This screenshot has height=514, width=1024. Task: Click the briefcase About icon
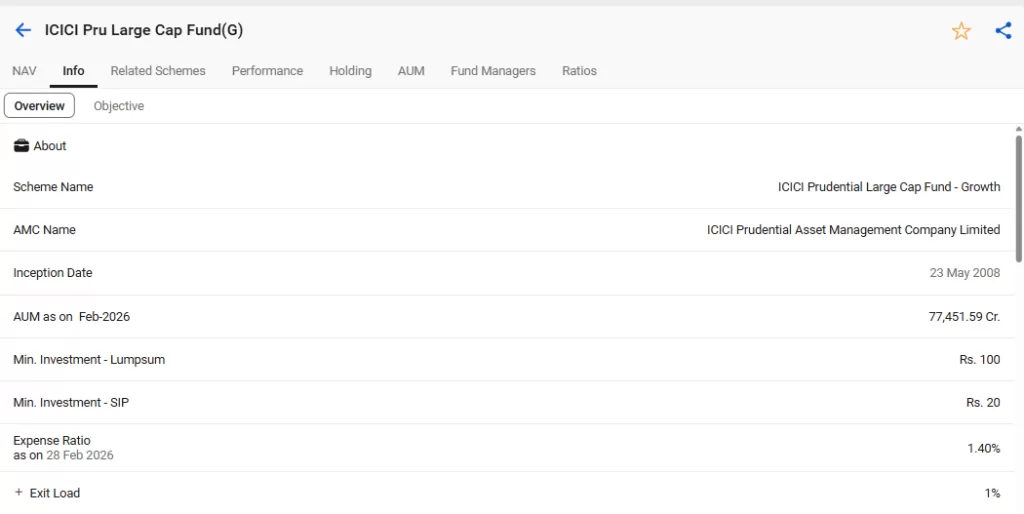(x=21, y=146)
